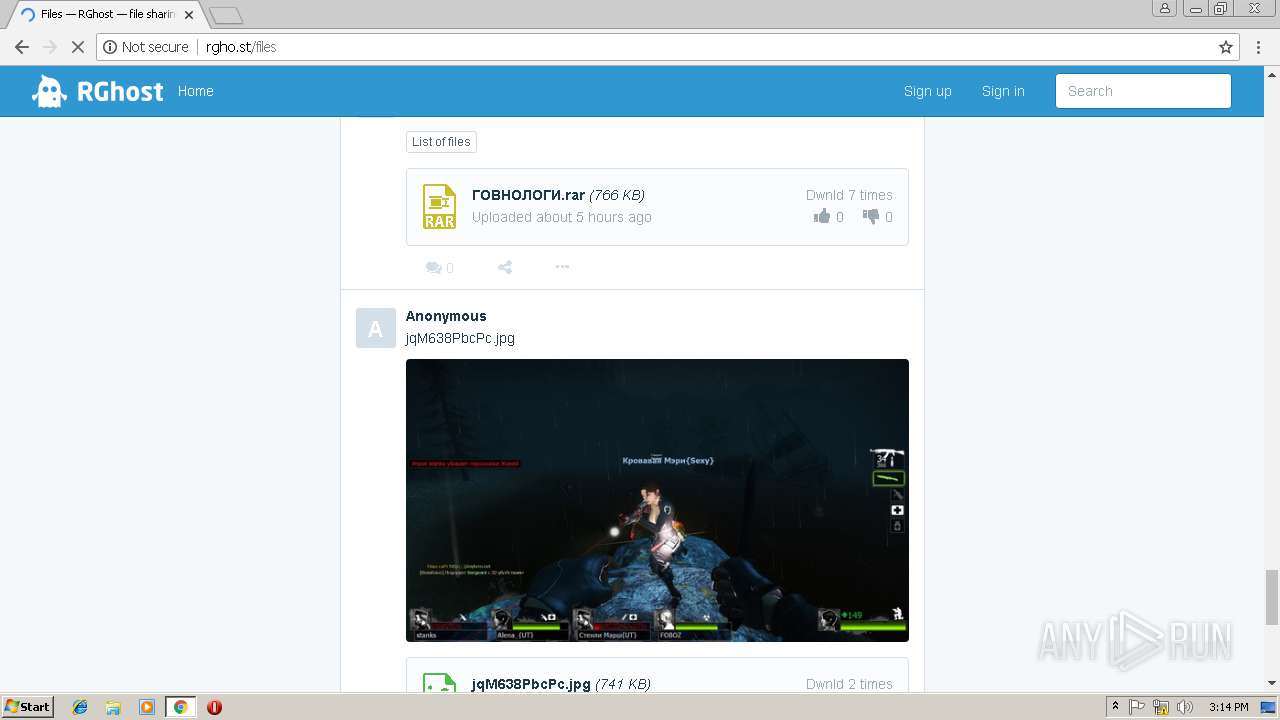Click the RAR file icon
Screen dimensions: 1280x720
click(x=439, y=207)
